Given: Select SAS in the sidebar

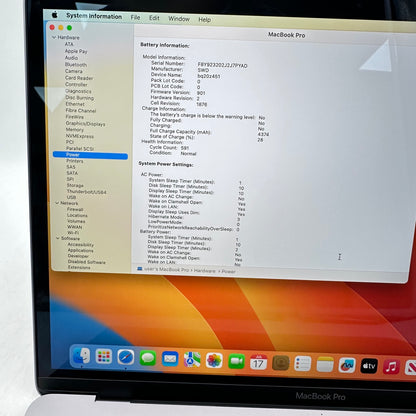Looking at the screenshot, I should [x=71, y=167].
